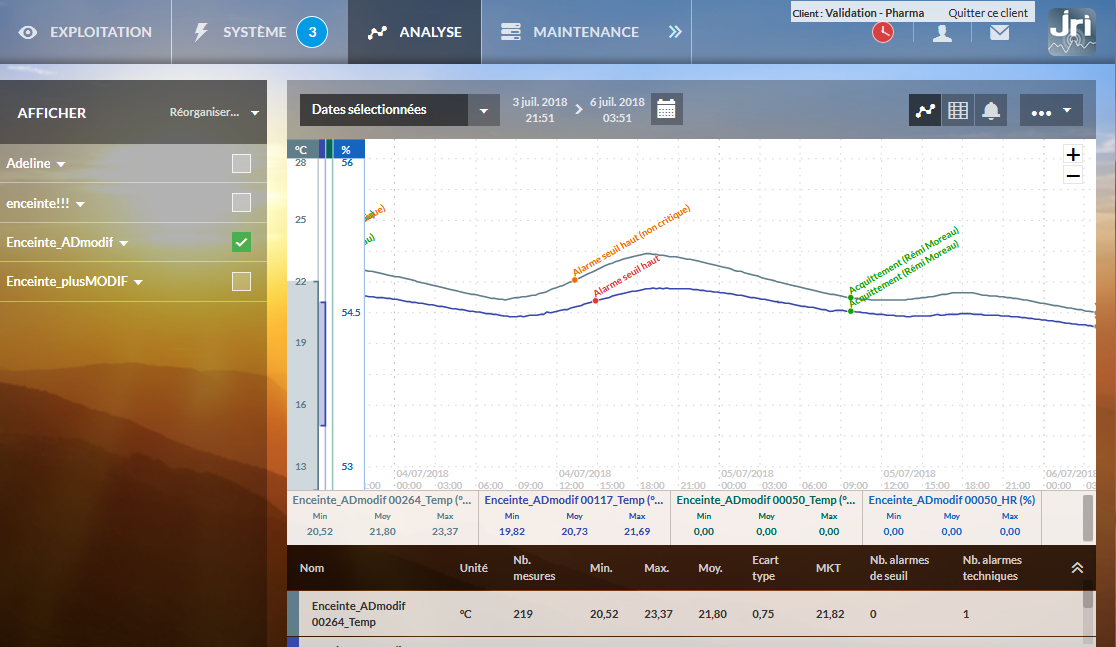This screenshot has width=1116, height=647.
Task: Click the blue vertical temperature range bar
Action: [x=322, y=364]
